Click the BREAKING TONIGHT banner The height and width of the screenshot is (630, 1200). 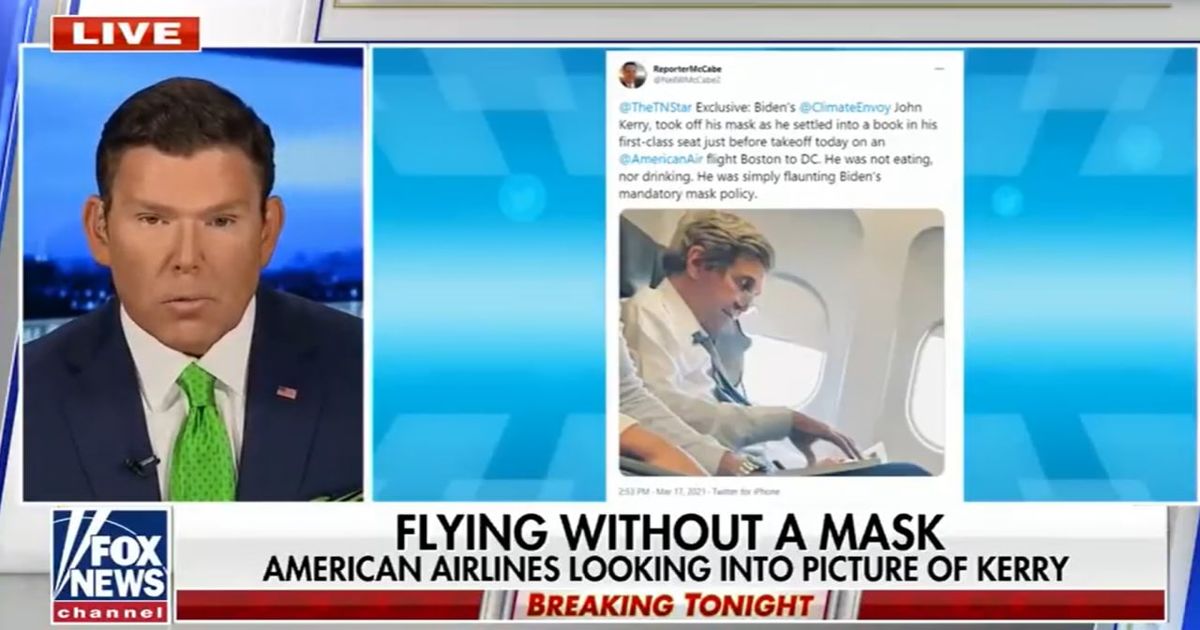[670, 606]
